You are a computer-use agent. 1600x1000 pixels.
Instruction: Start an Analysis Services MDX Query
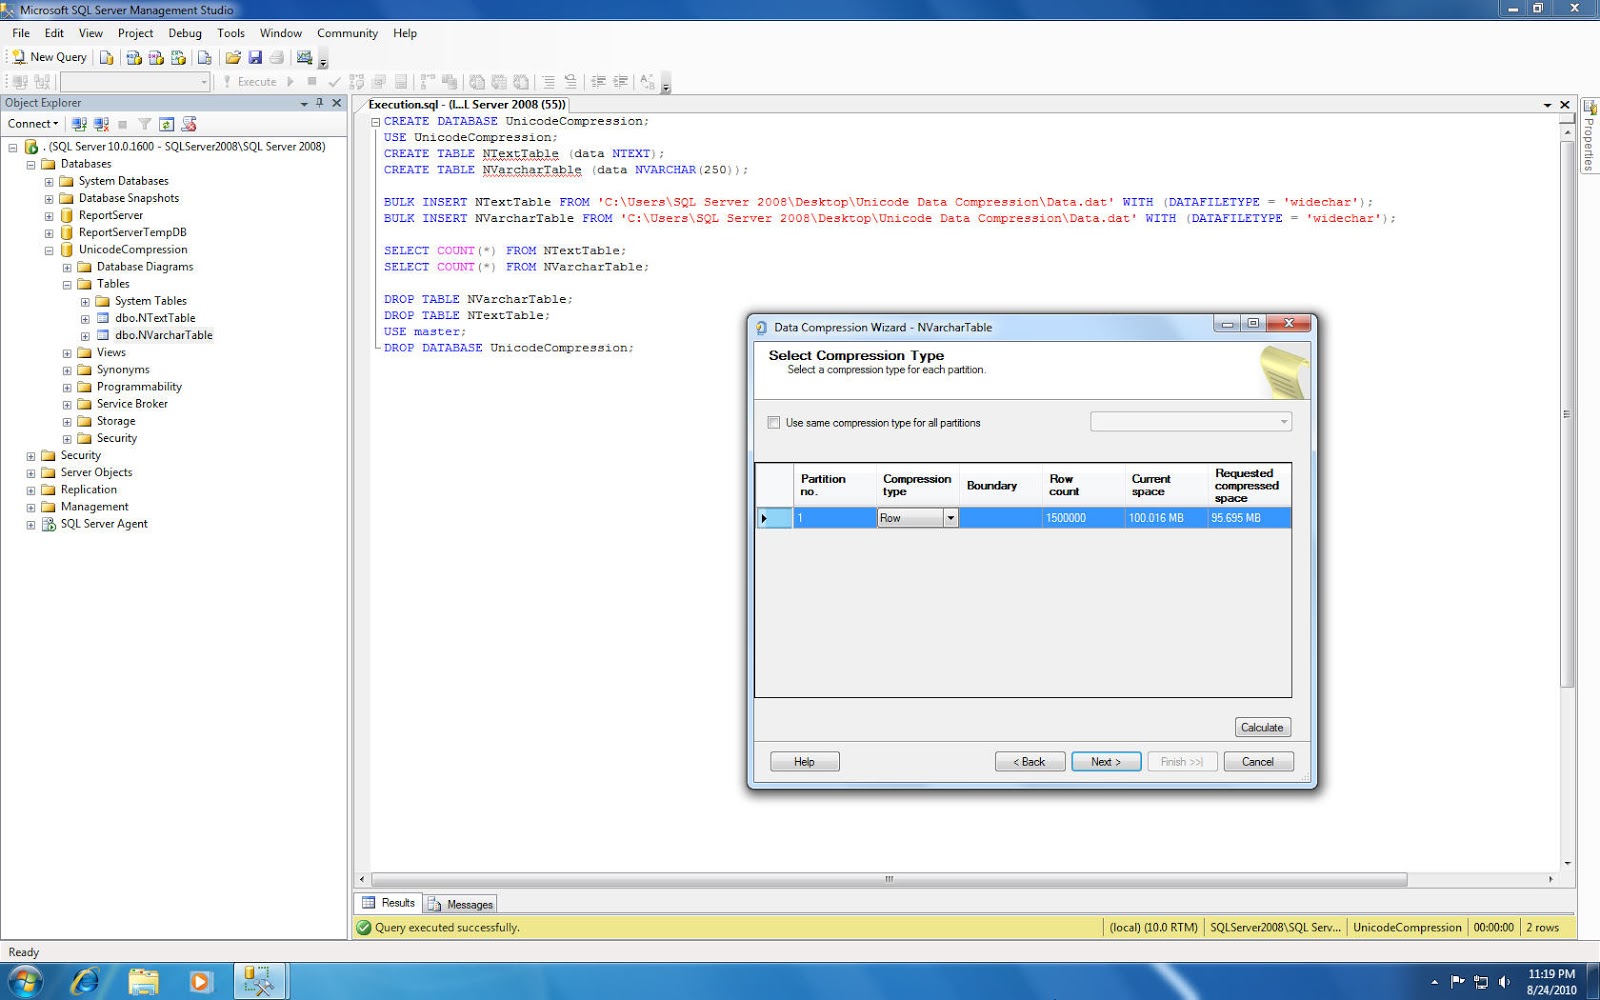pyautogui.click(x=134, y=57)
